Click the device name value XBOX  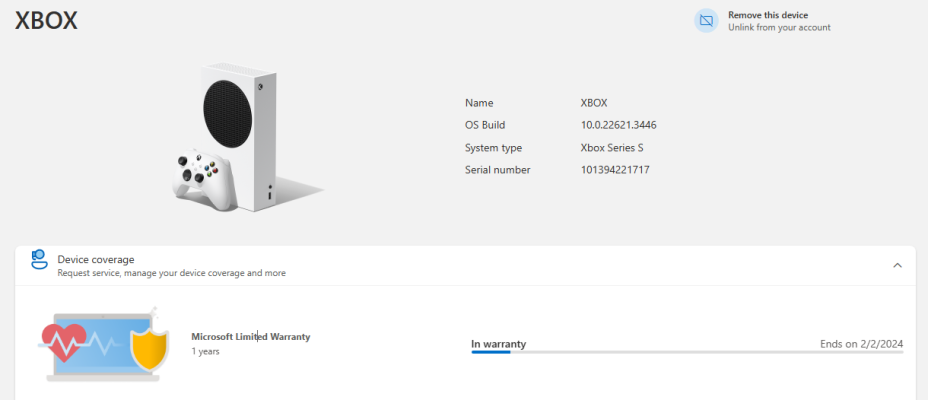(x=594, y=103)
